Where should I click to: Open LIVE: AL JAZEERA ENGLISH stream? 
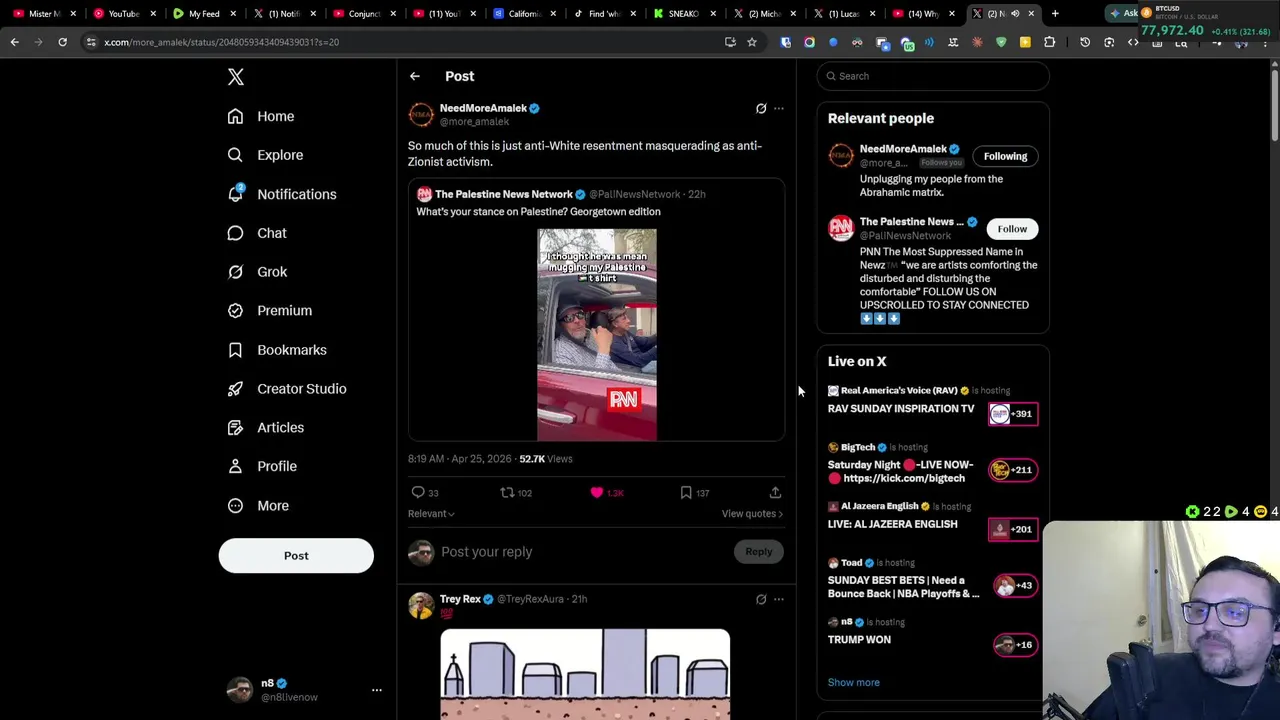892,524
